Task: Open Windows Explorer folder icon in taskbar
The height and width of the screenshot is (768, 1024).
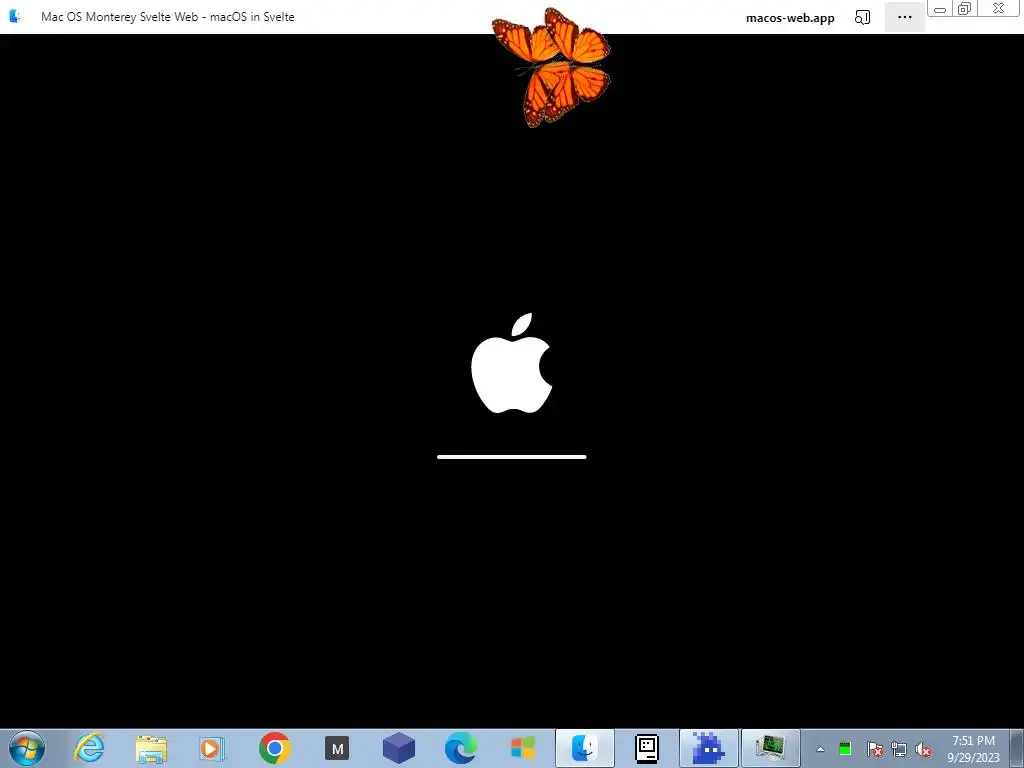Action: pyautogui.click(x=151, y=748)
